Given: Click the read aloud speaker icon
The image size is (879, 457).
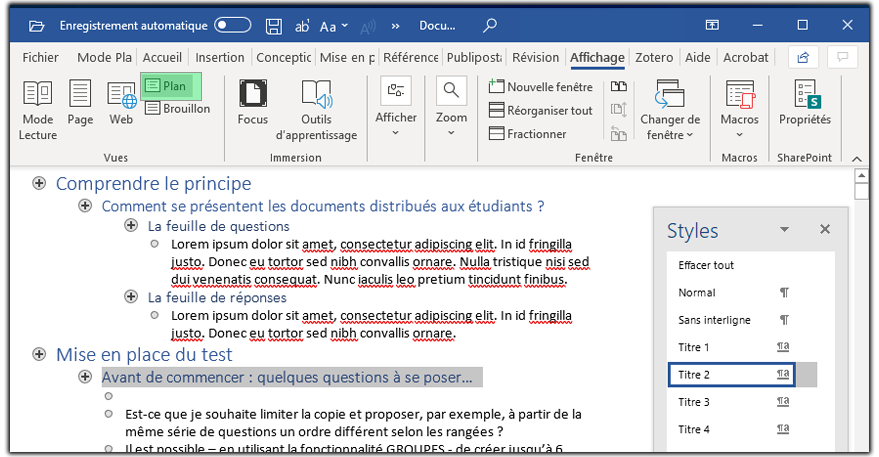Looking at the screenshot, I should (x=368, y=27).
